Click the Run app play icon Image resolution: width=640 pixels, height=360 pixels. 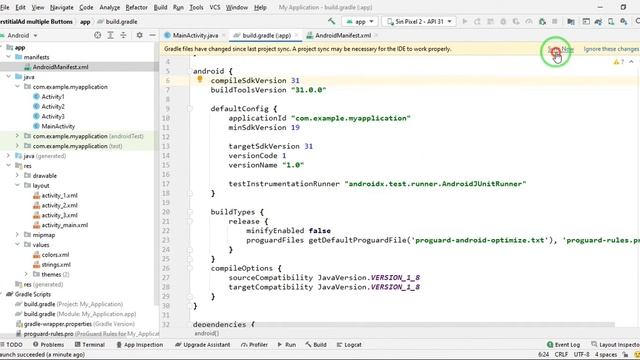(x=464, y=21)
